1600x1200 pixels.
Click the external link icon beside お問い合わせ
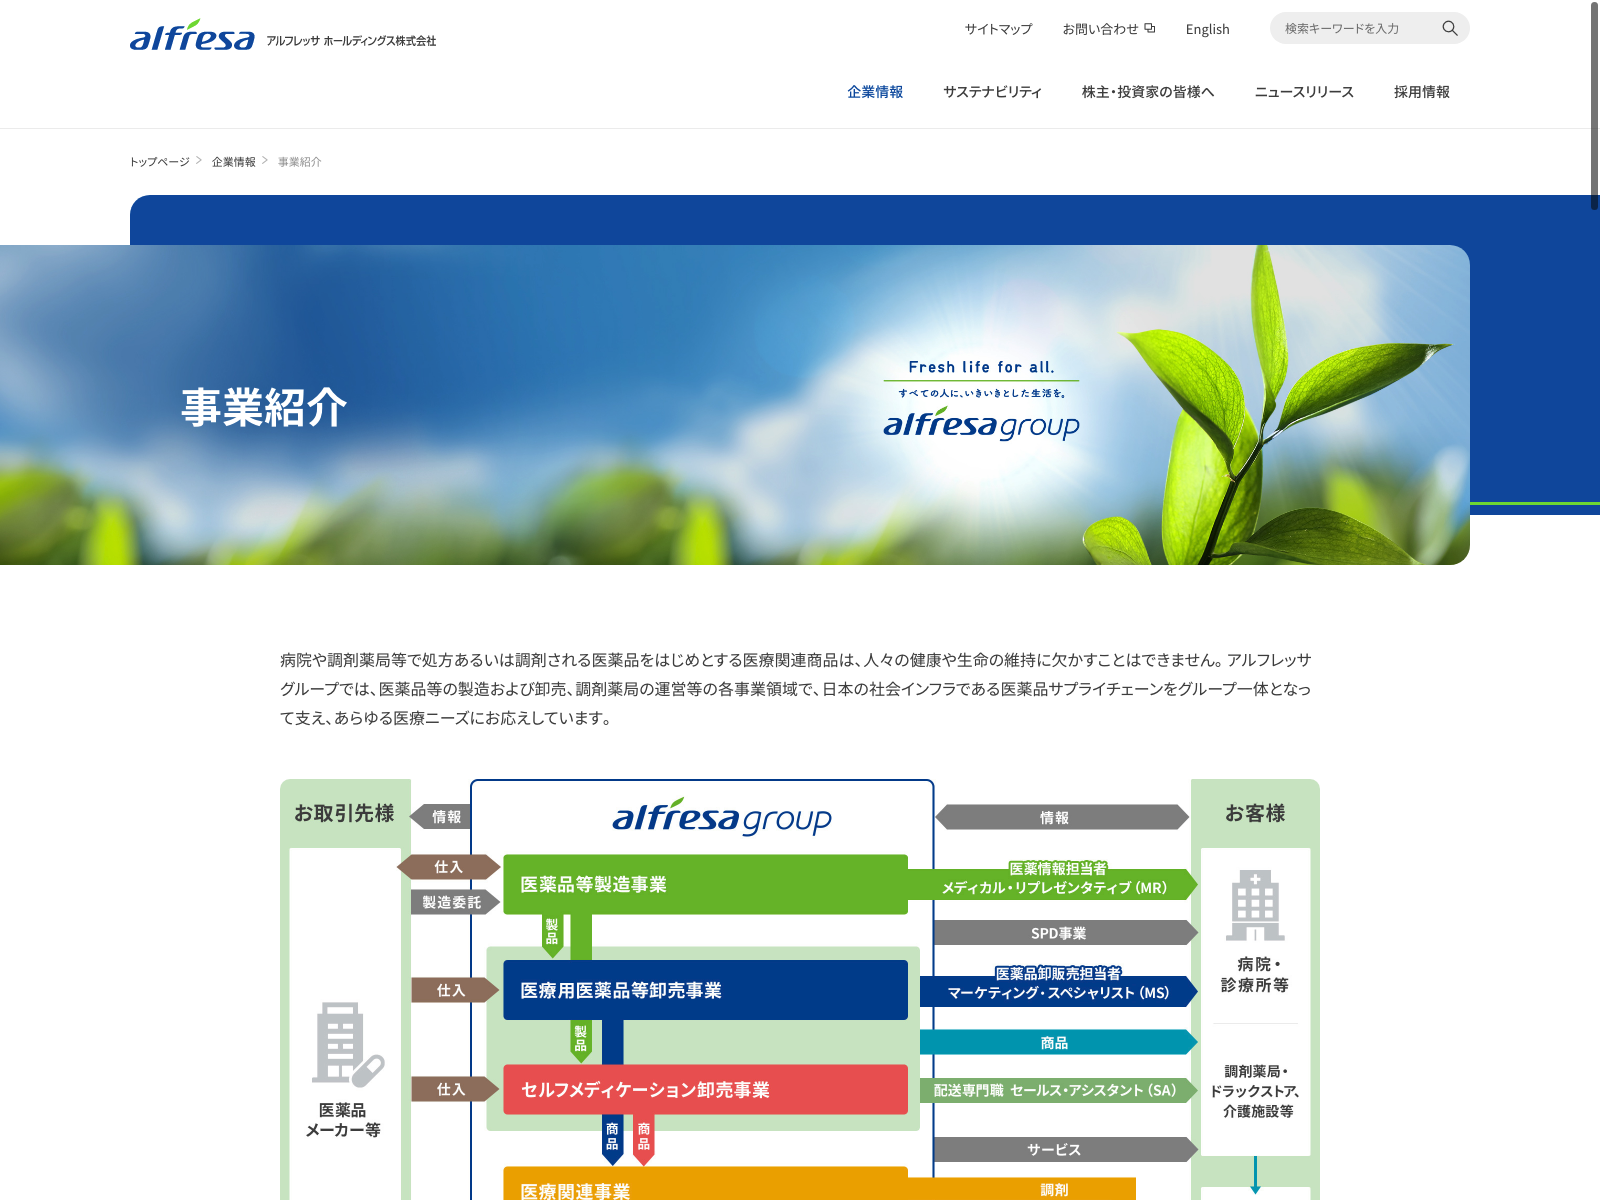[1150, 28]
